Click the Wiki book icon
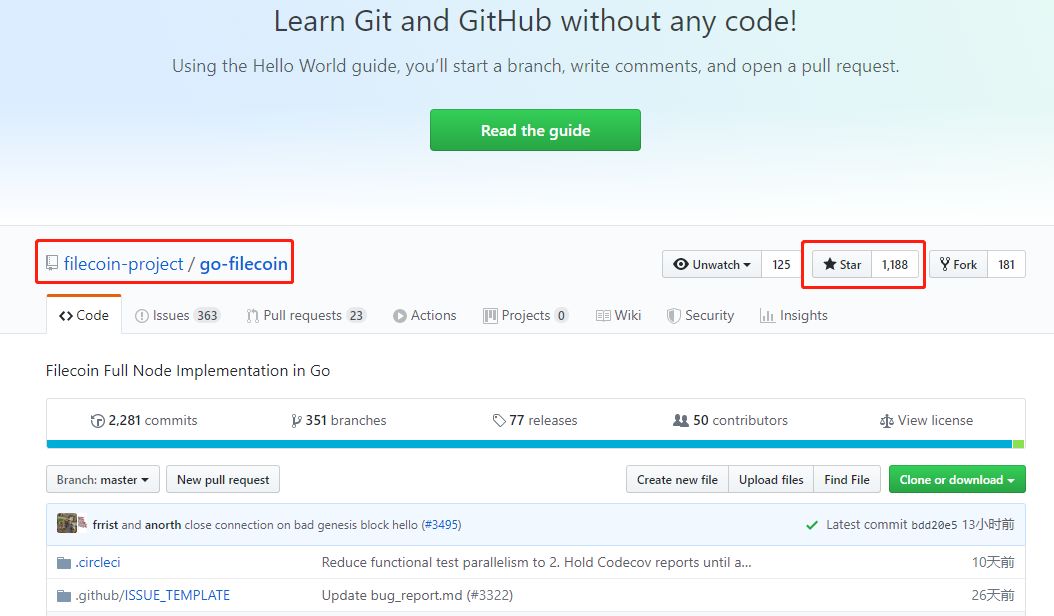1054x616 pixels. coord(603,315)
